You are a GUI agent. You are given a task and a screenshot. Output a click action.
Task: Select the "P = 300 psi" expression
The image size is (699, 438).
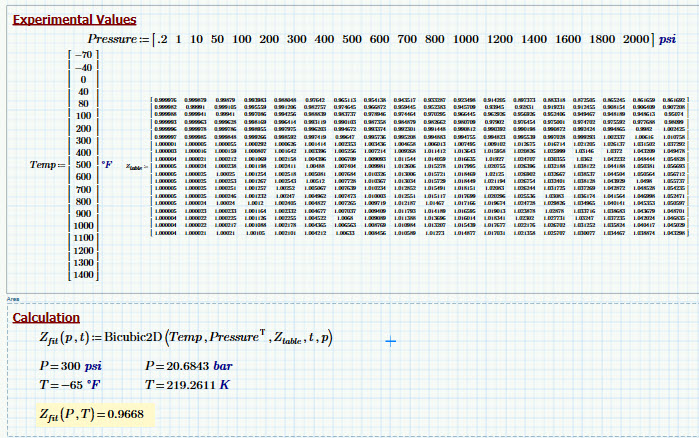pos(70,366)
